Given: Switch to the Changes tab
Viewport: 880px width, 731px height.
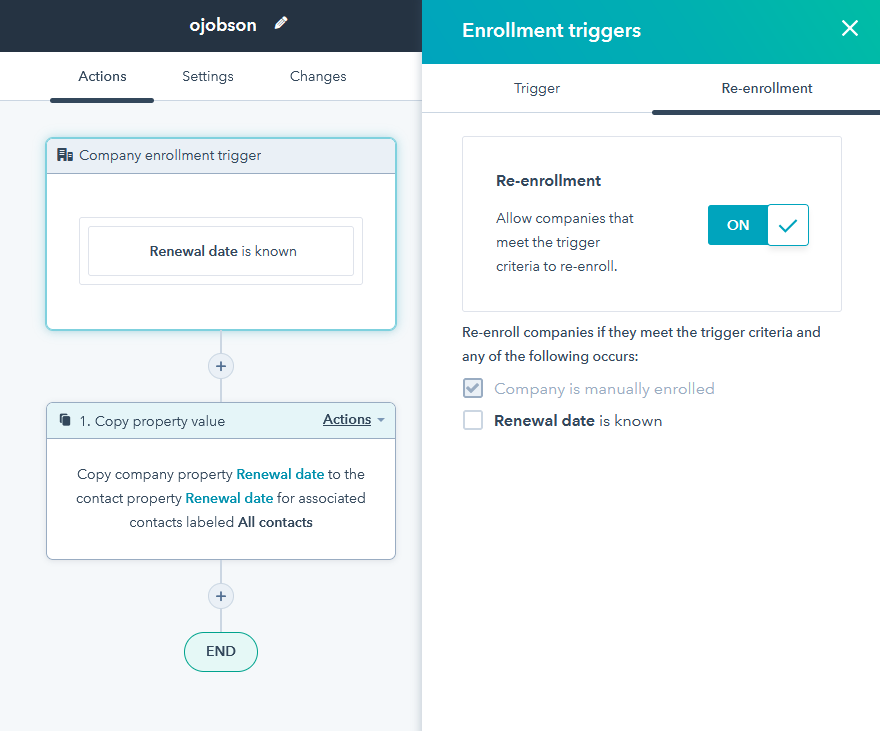Looking at the screenshot, I should [317, 76].
